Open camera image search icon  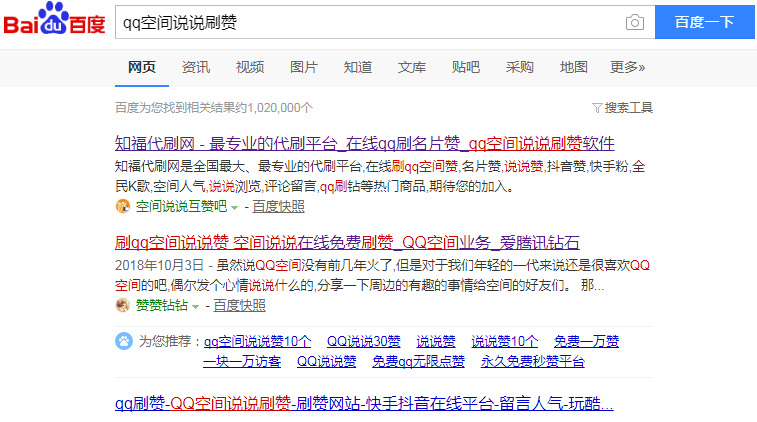coord(634,22)
